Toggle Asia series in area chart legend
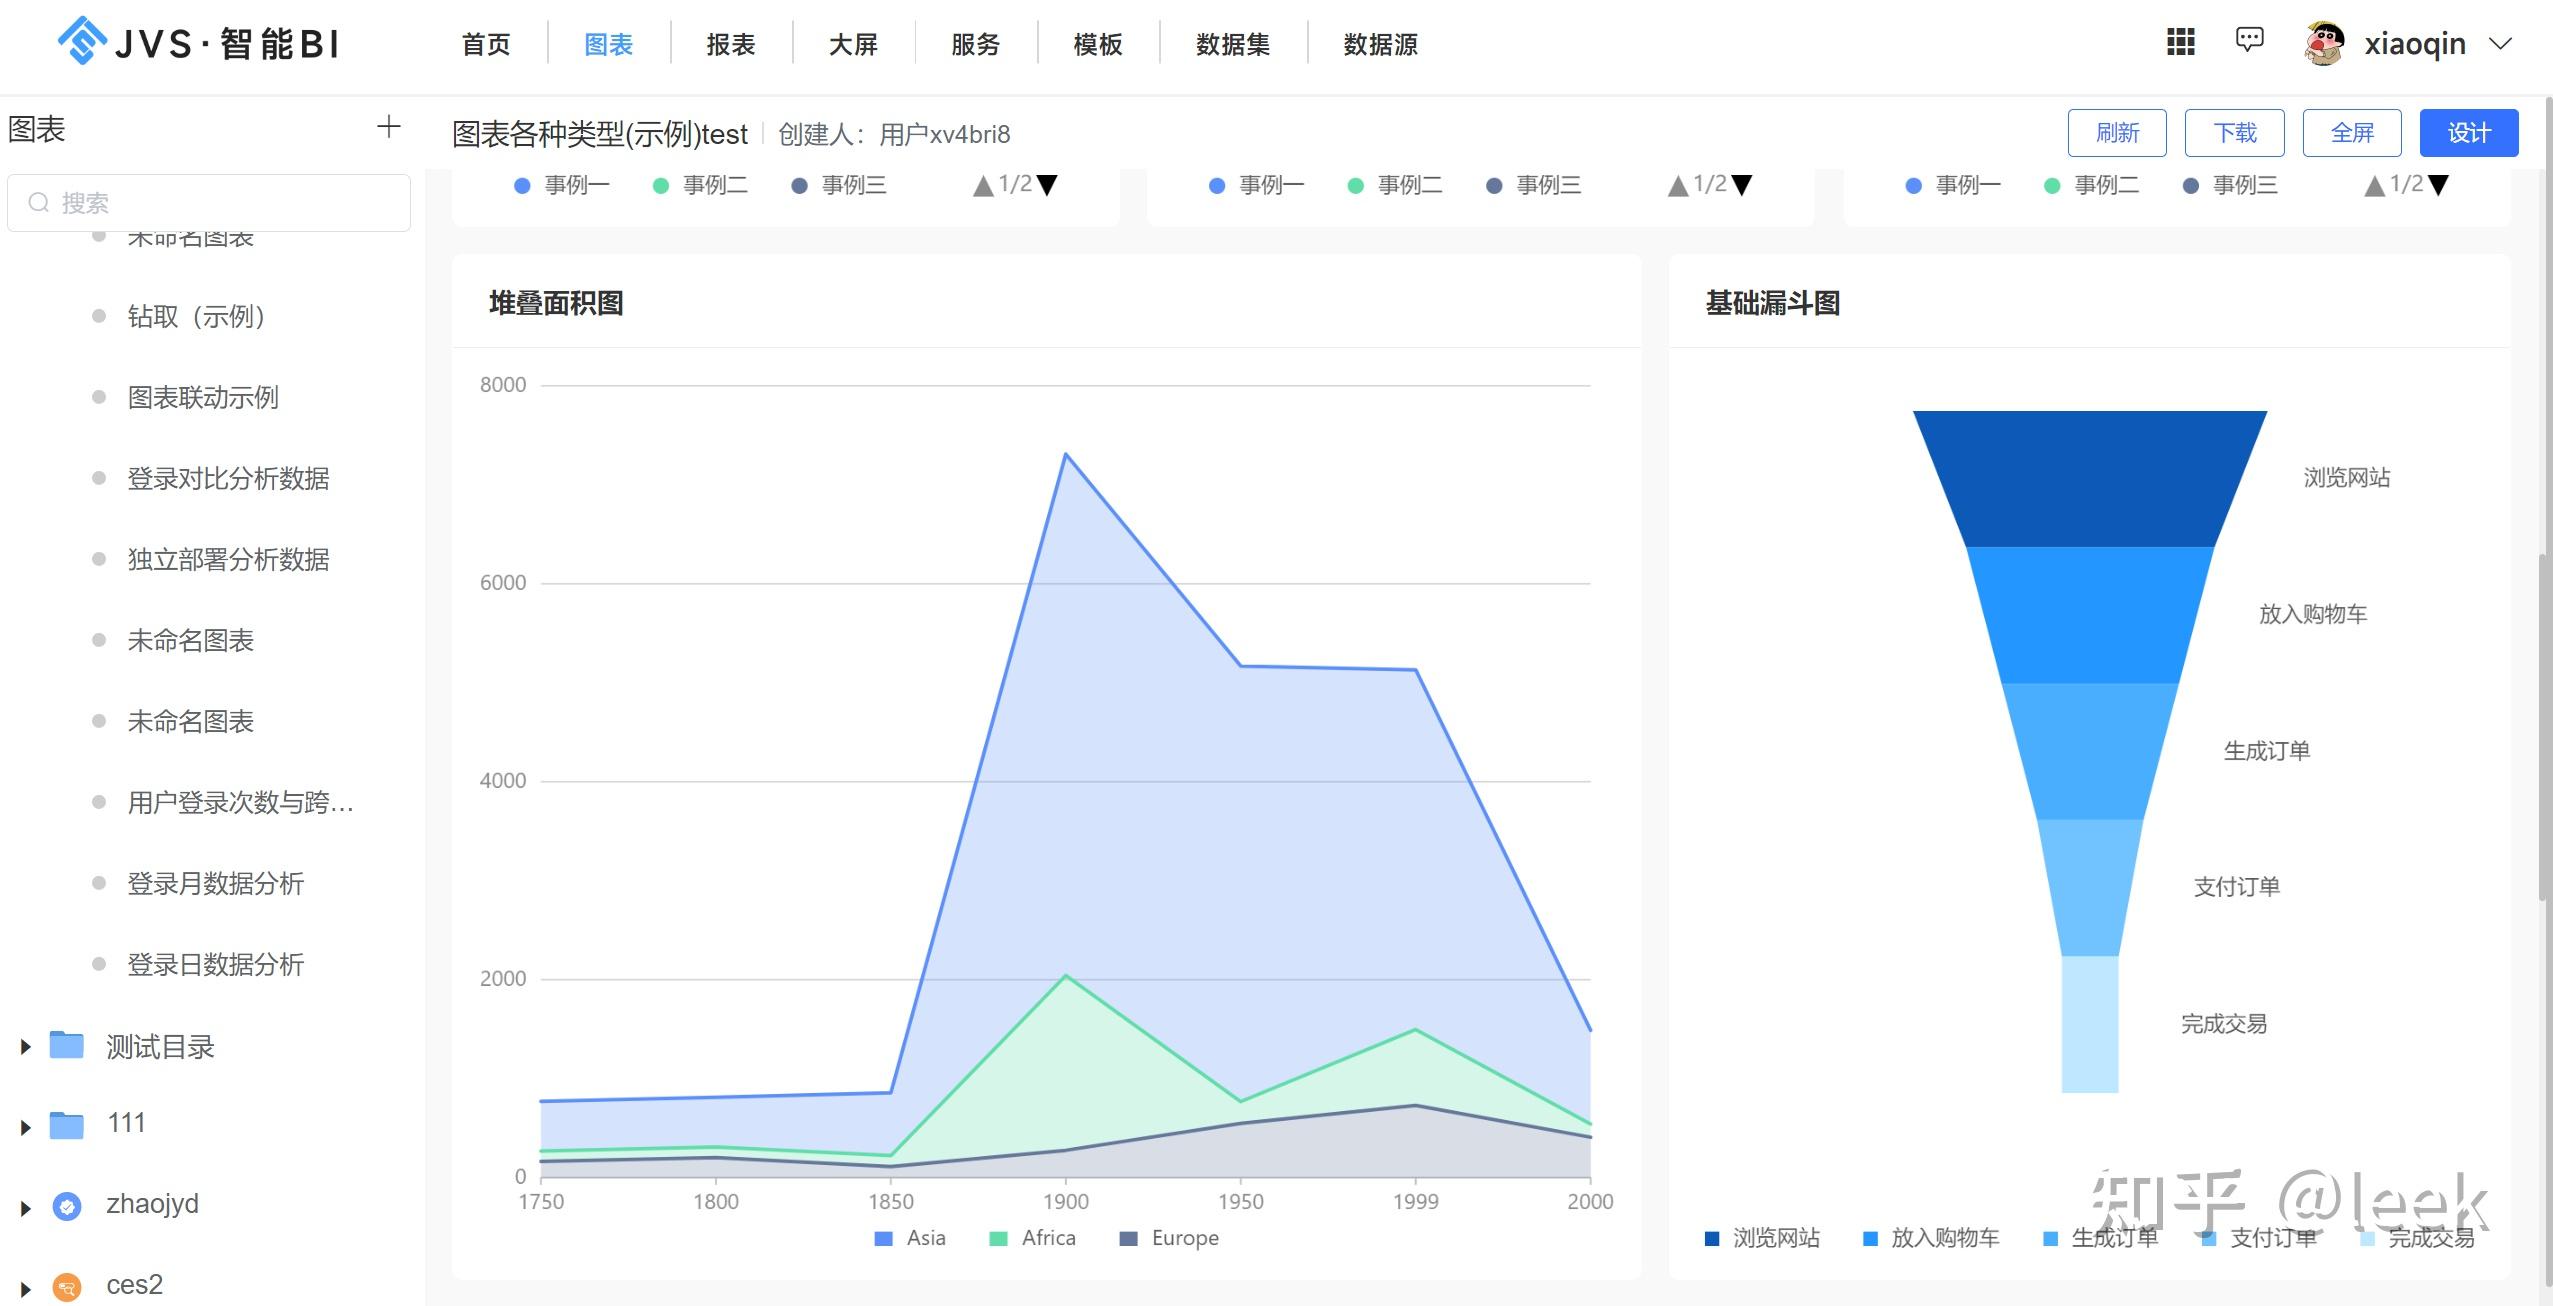 click(910, 1238)
